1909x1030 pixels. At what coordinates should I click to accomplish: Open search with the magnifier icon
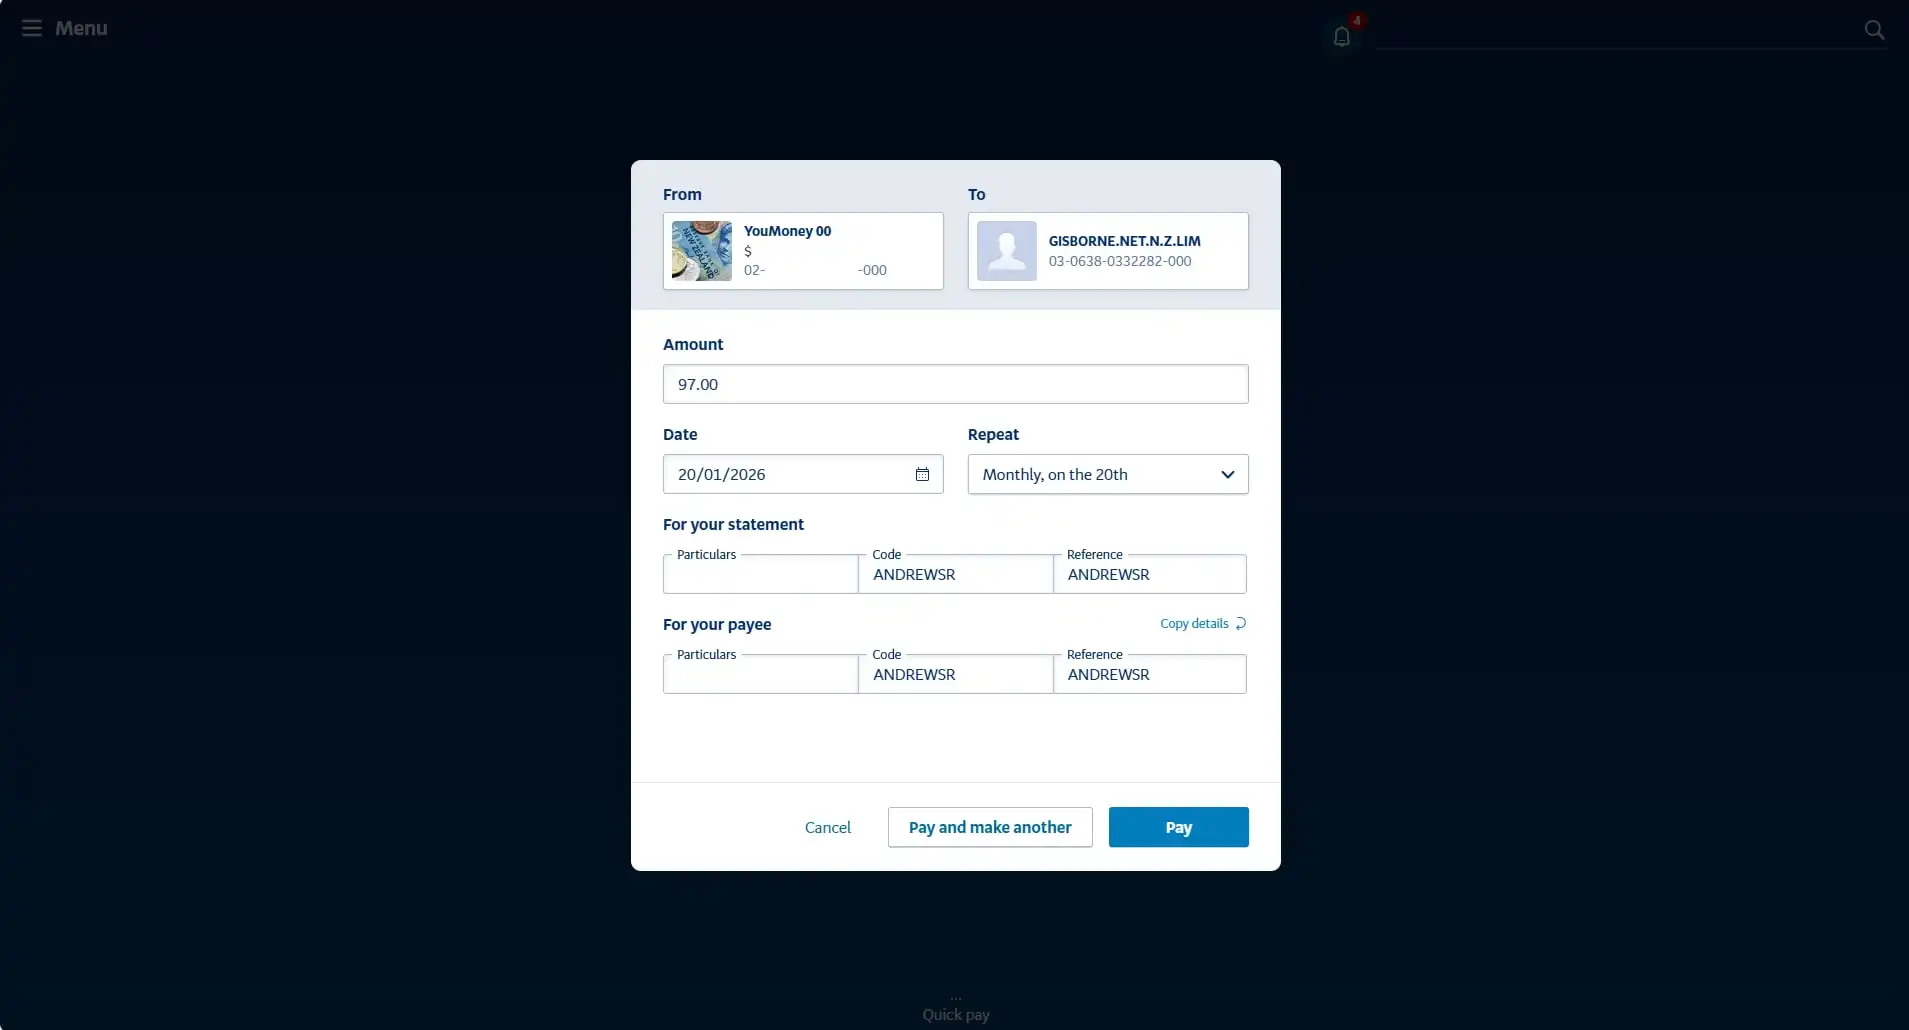click(x=1875, y=29)
